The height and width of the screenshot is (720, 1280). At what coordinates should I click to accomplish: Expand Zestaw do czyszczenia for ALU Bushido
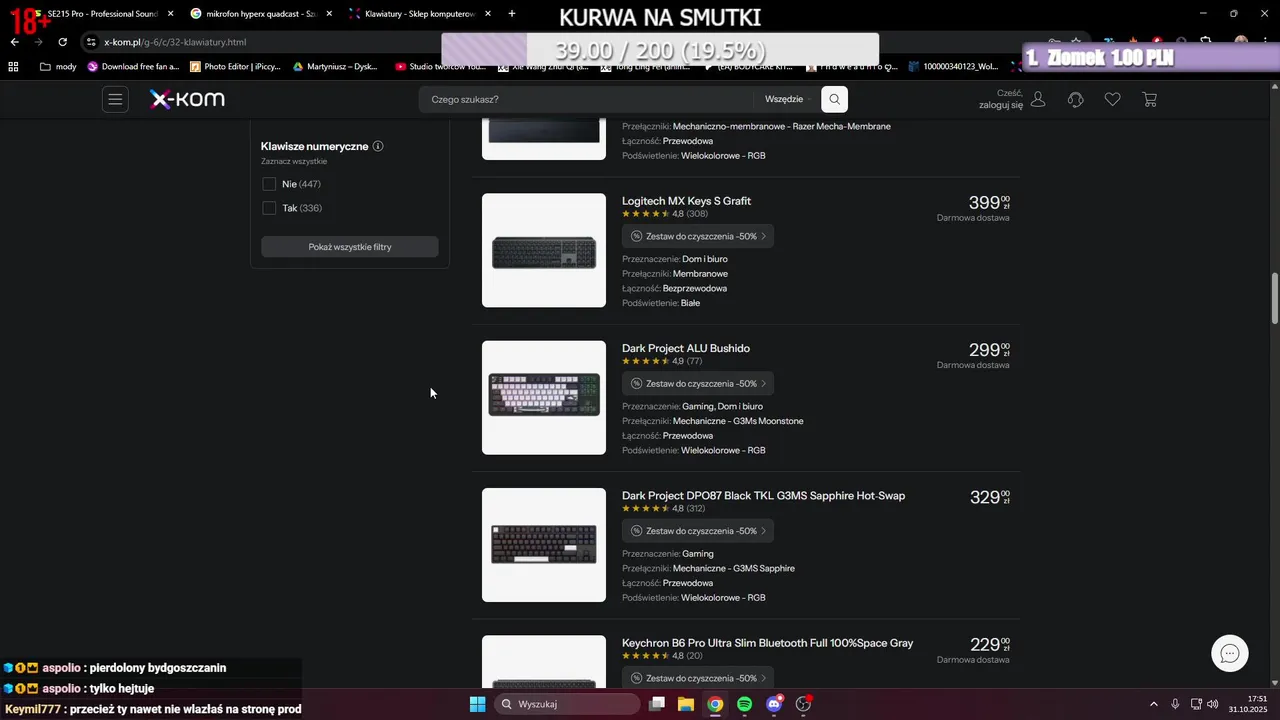pos(697,384)
